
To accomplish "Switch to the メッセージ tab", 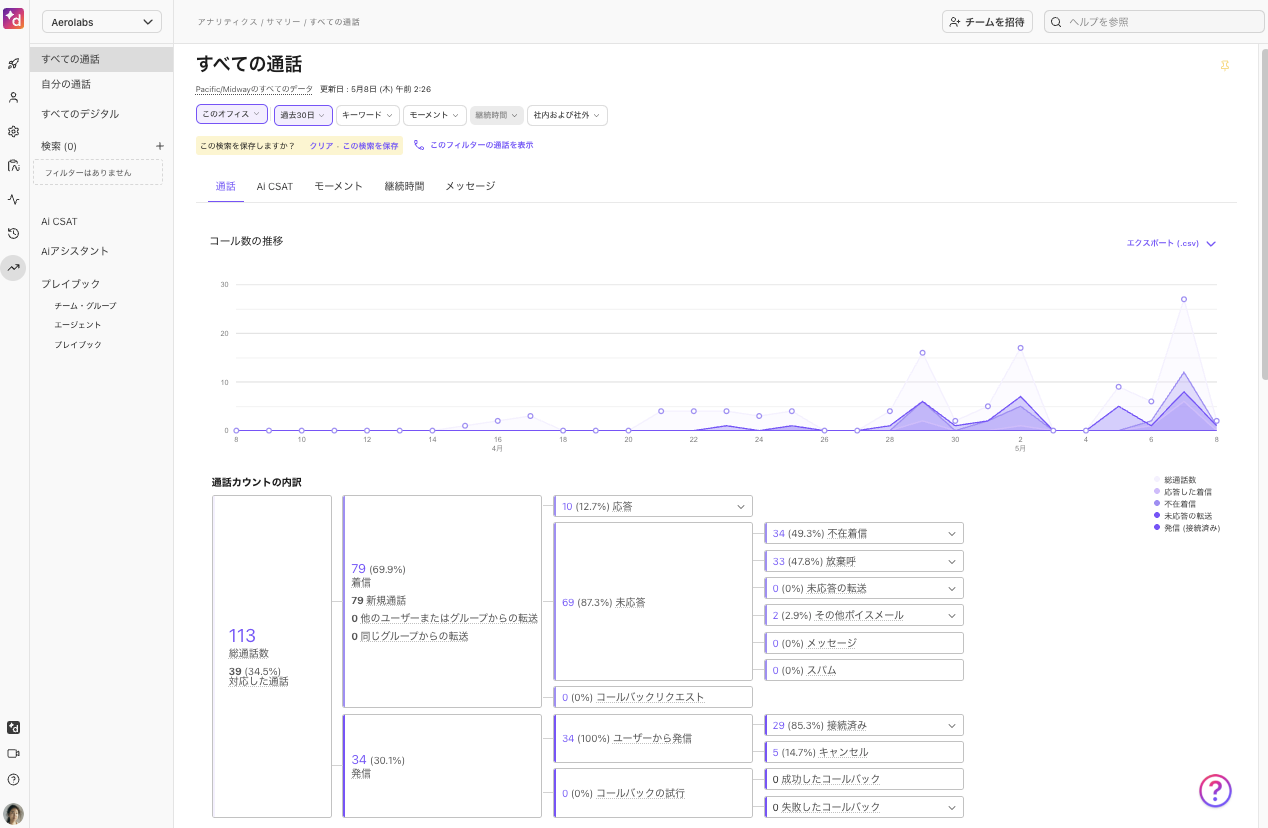I will (x=470, y=186).
